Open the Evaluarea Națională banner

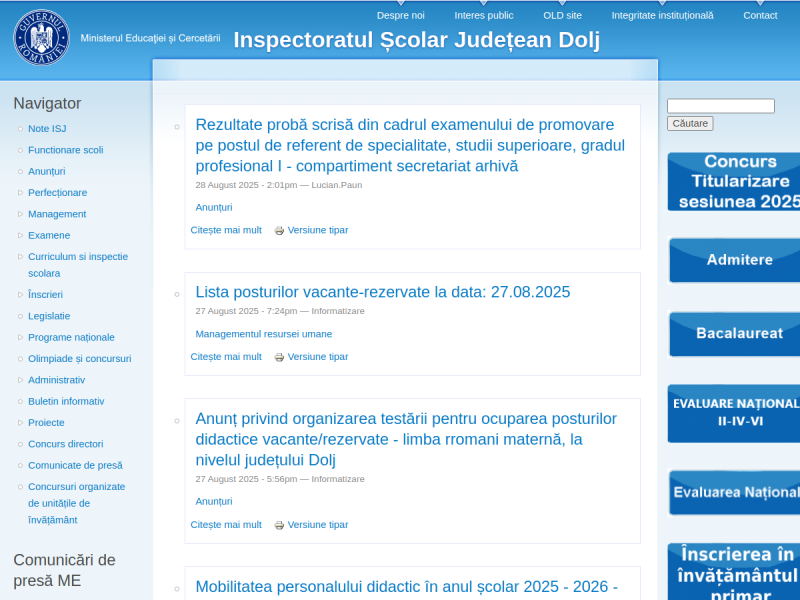[x=733, y=492]
